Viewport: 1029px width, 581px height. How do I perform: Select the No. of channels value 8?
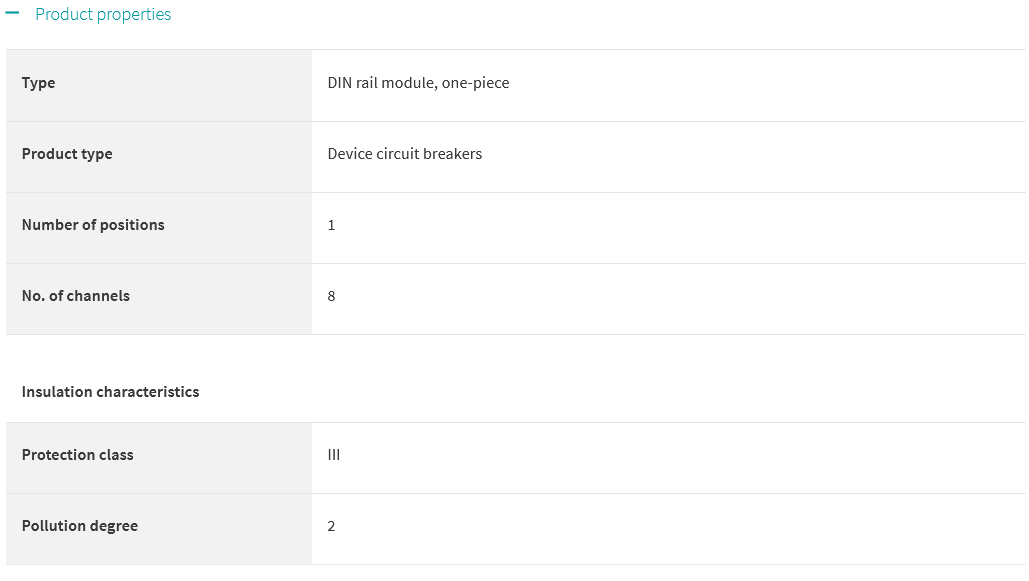[331, 296]
